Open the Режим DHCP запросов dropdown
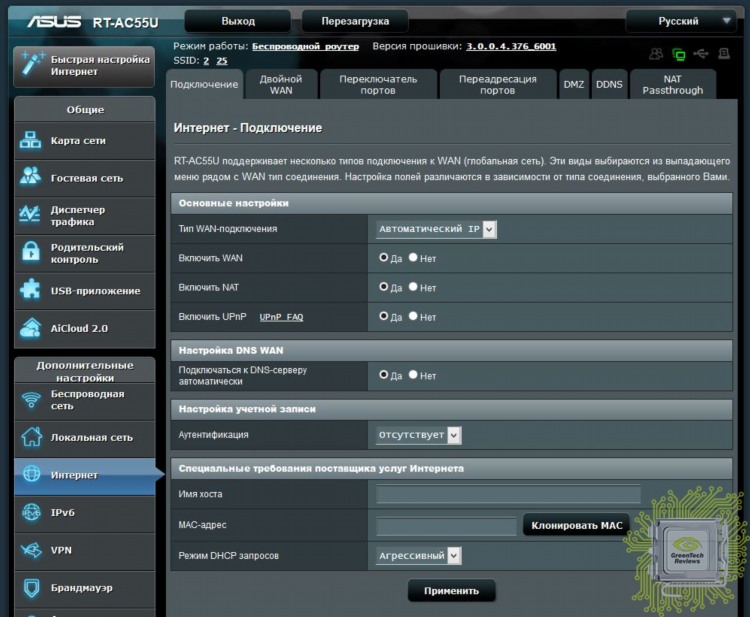750x617 pixels. pos(419,556)
